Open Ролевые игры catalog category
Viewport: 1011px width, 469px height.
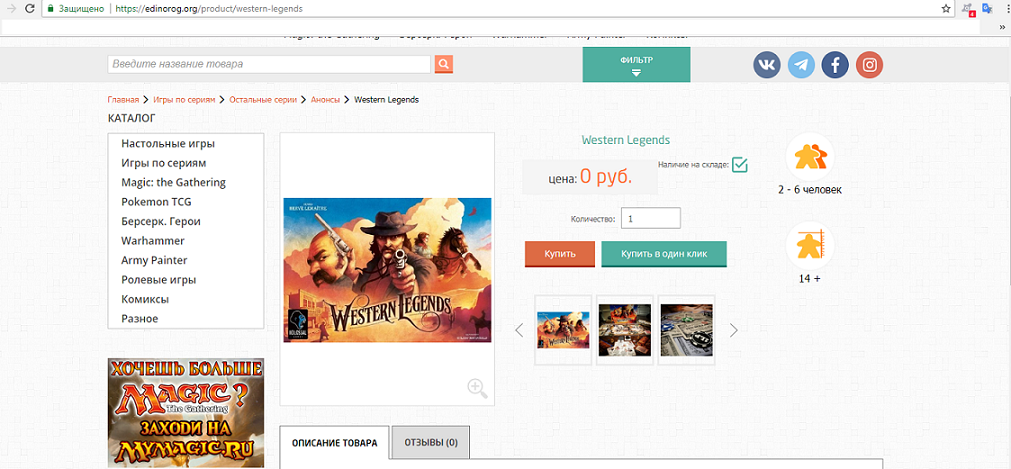159,279
